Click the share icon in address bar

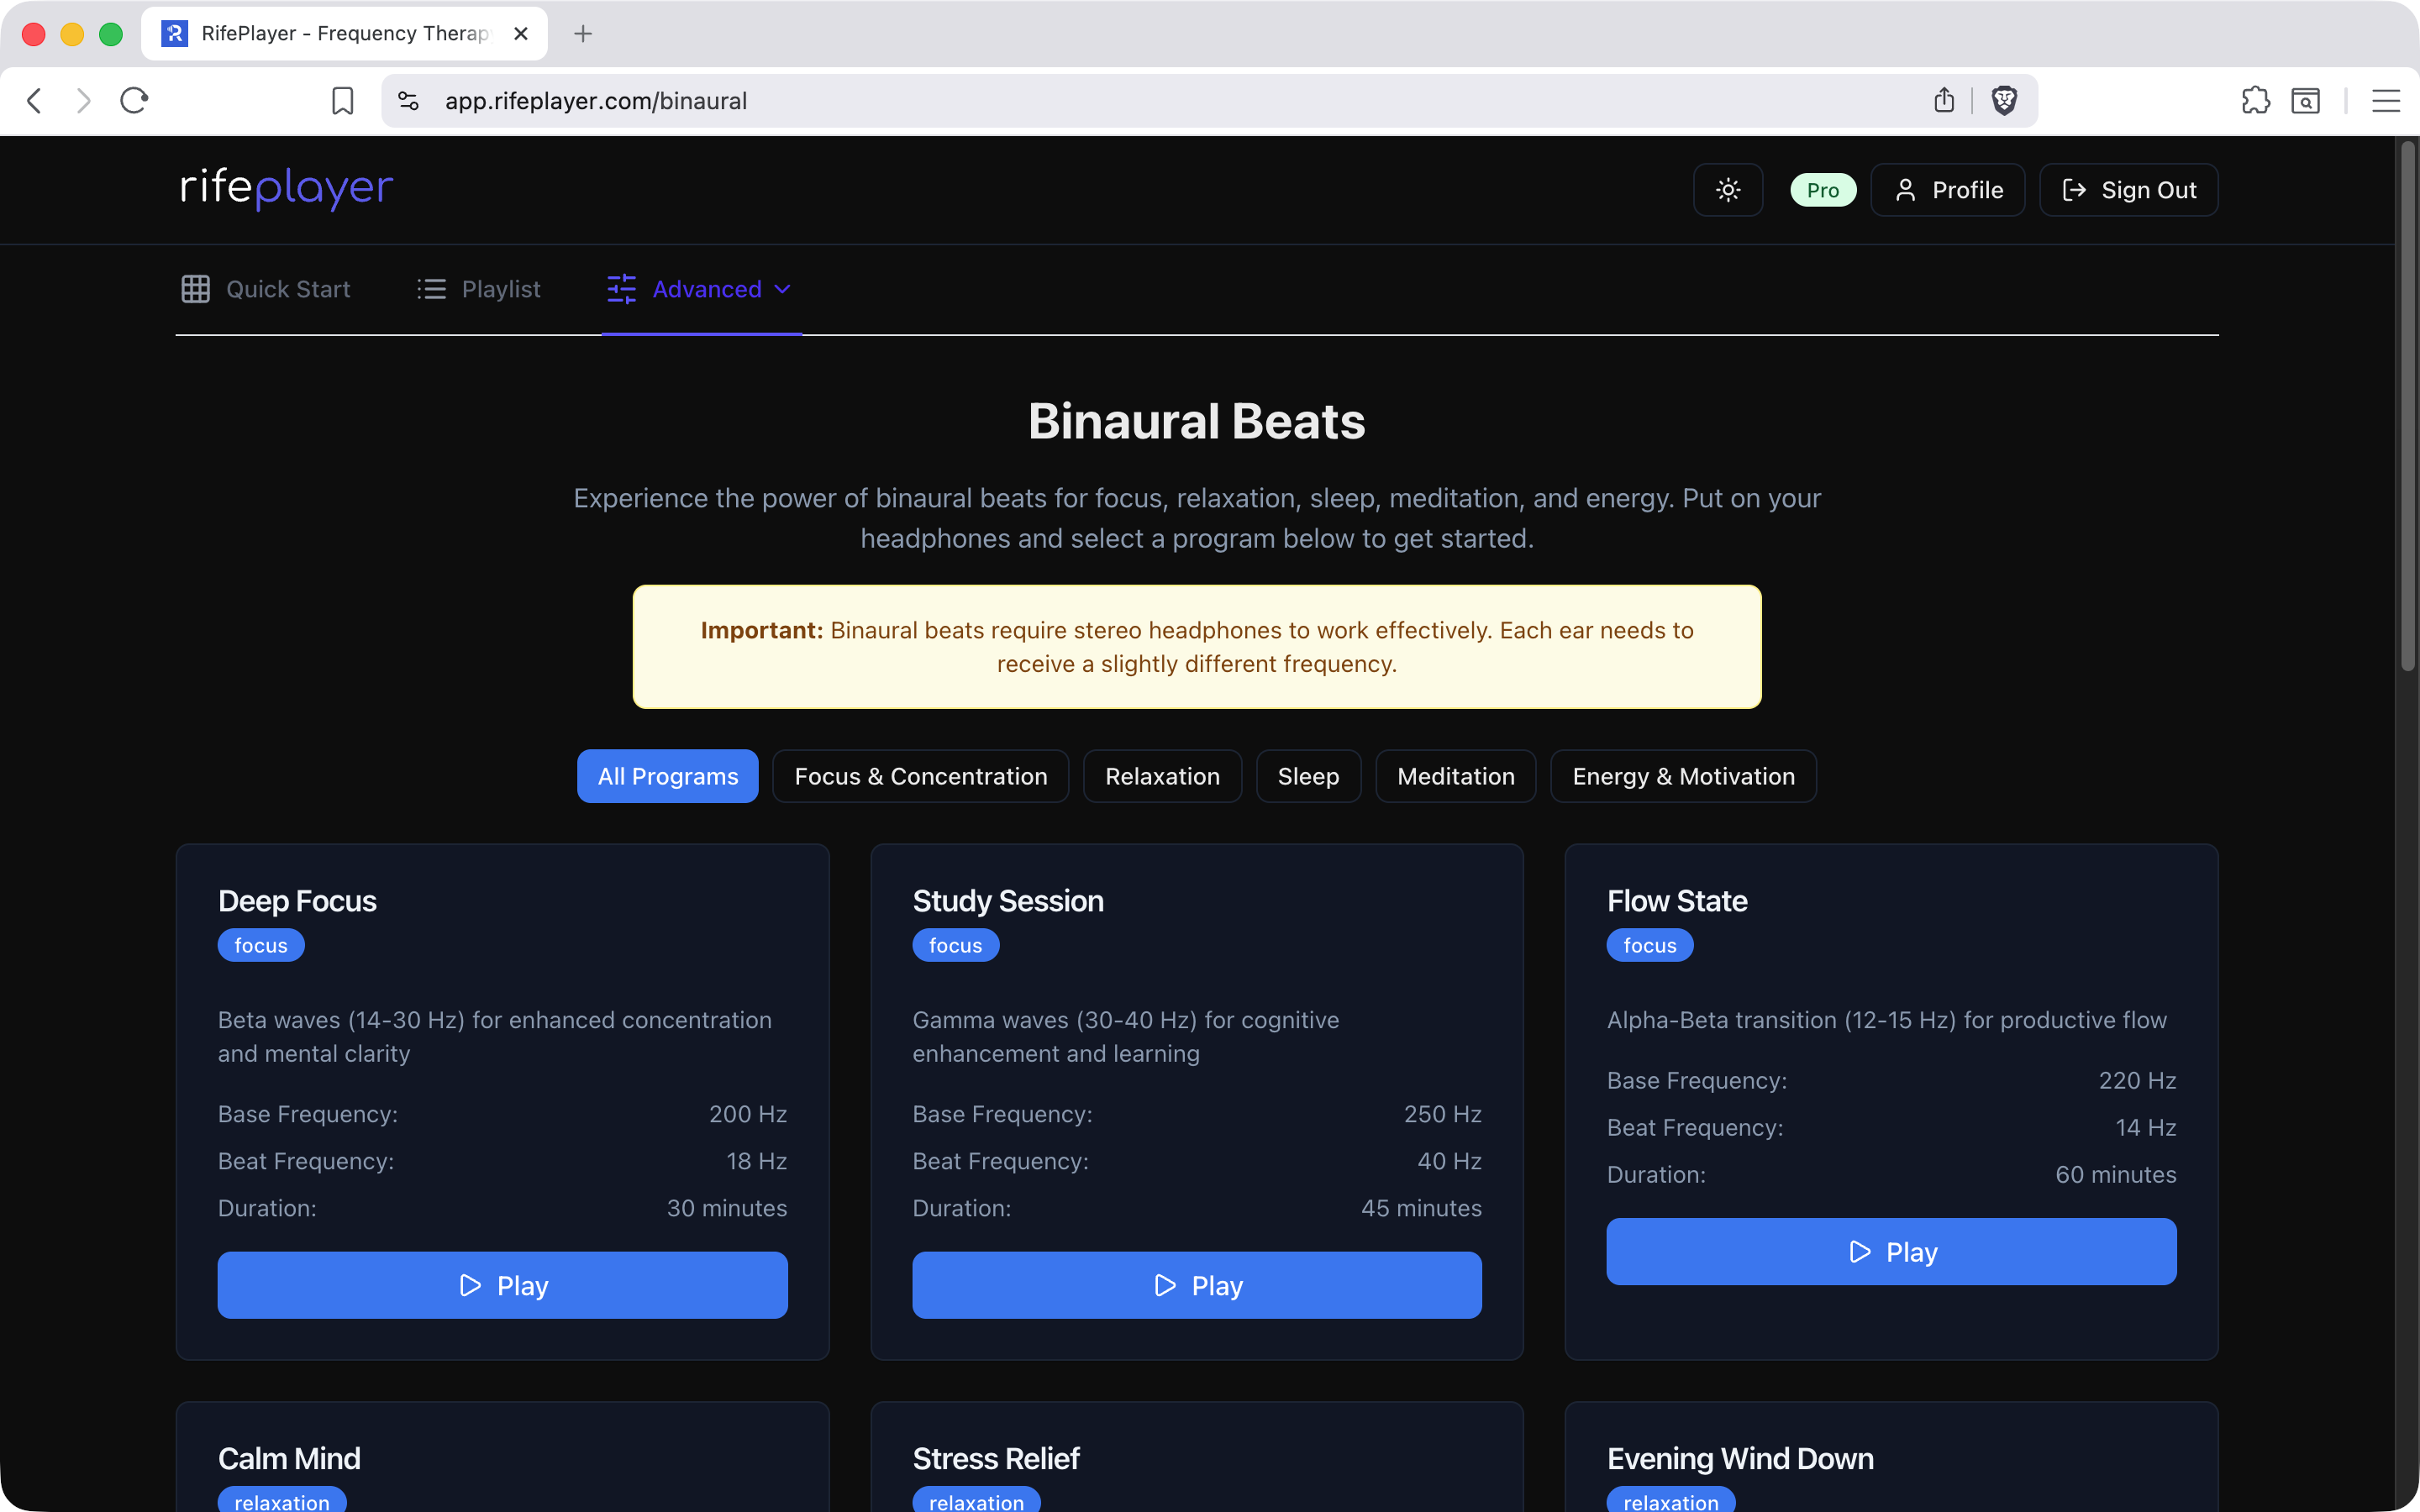(x=1943, y=100)
